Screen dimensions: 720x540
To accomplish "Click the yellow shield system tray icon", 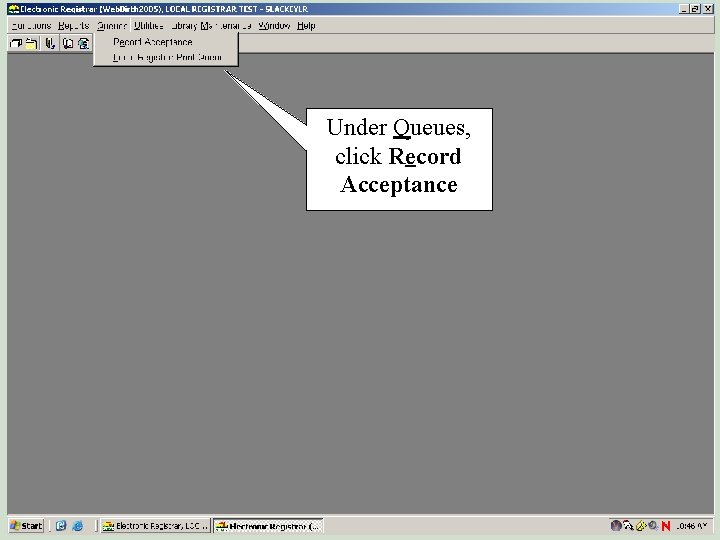I will coord(641,526).
